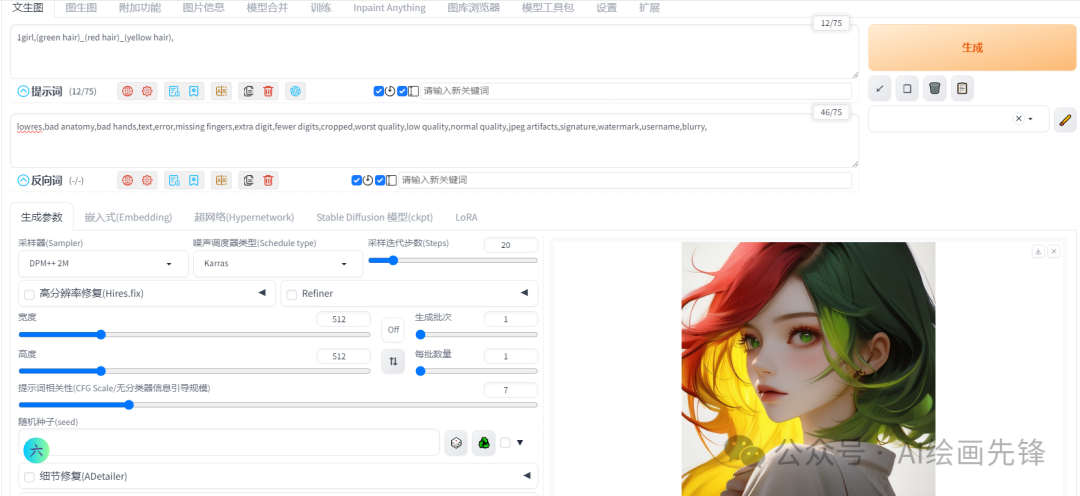Viewport: 1080px width, 496px height.
Task: Click the bookmark favorites icon in the 反向词 toolbar
Action: coord(194,180)
